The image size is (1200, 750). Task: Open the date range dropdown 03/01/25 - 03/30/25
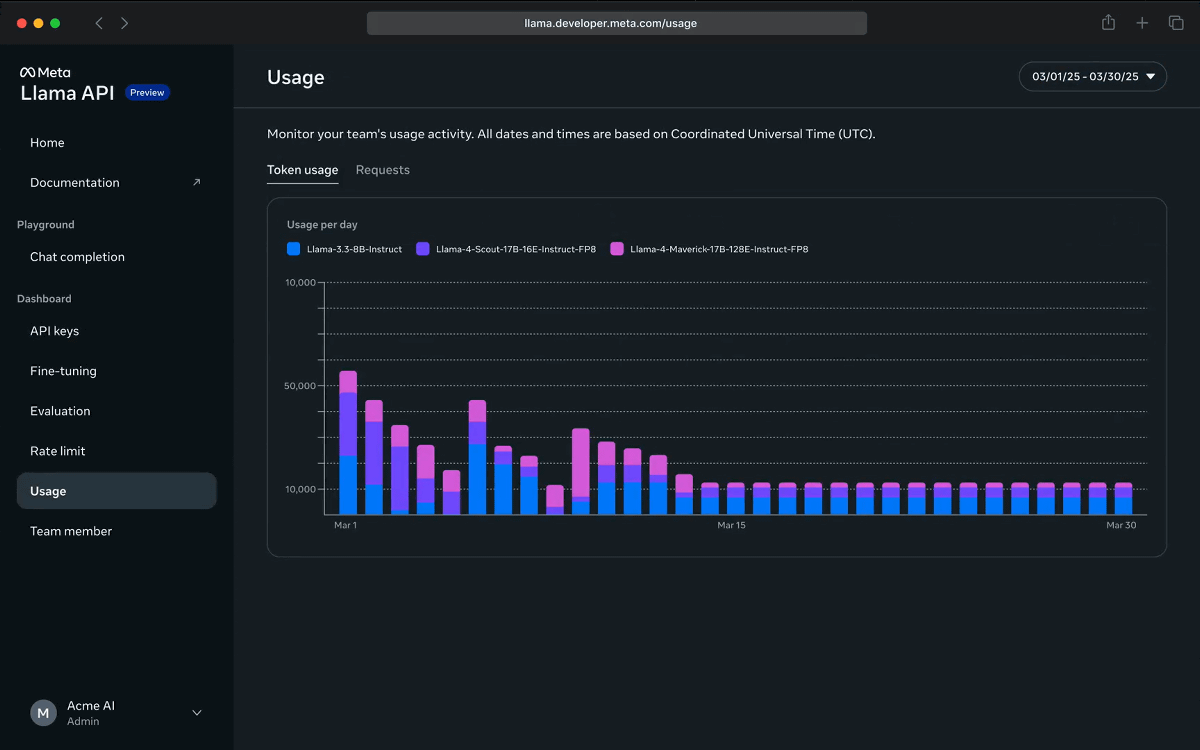coord(1093,77)
